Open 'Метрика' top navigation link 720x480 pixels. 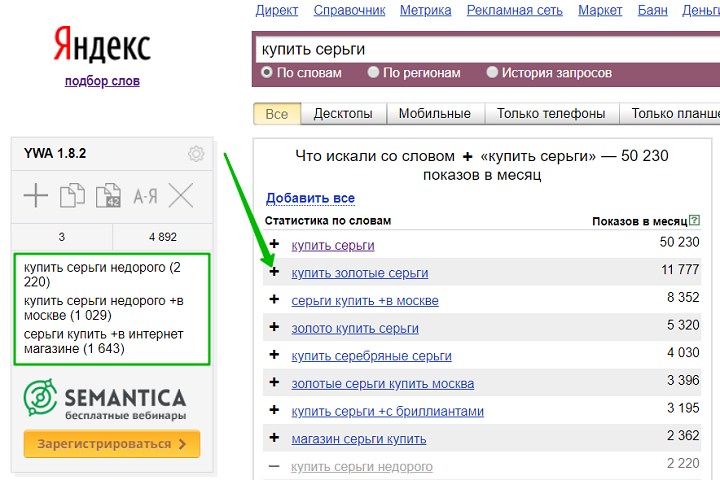click(426, 10)
